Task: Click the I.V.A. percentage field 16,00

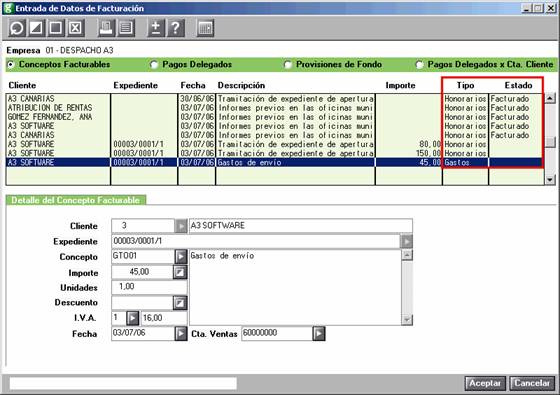Action: pos(164,318)
